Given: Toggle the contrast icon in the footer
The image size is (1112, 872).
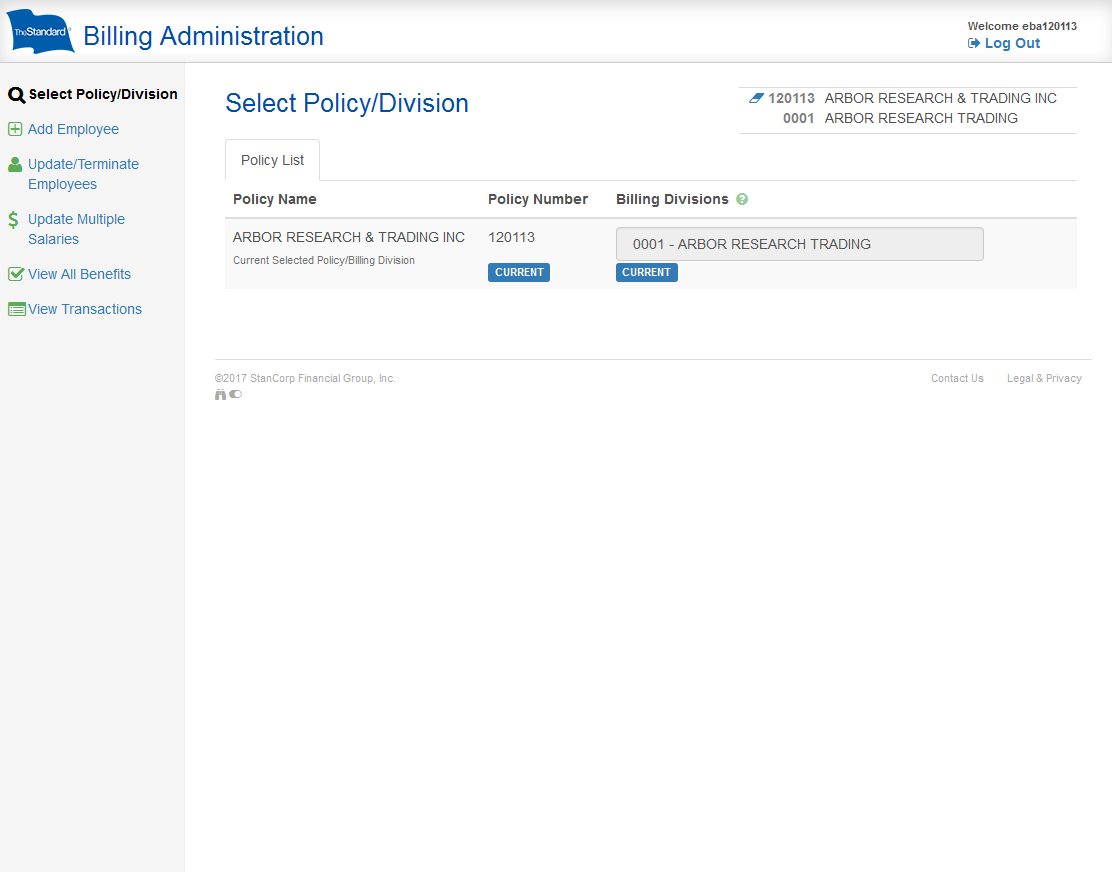Looking at the screenshot, I should pos(235,394).
